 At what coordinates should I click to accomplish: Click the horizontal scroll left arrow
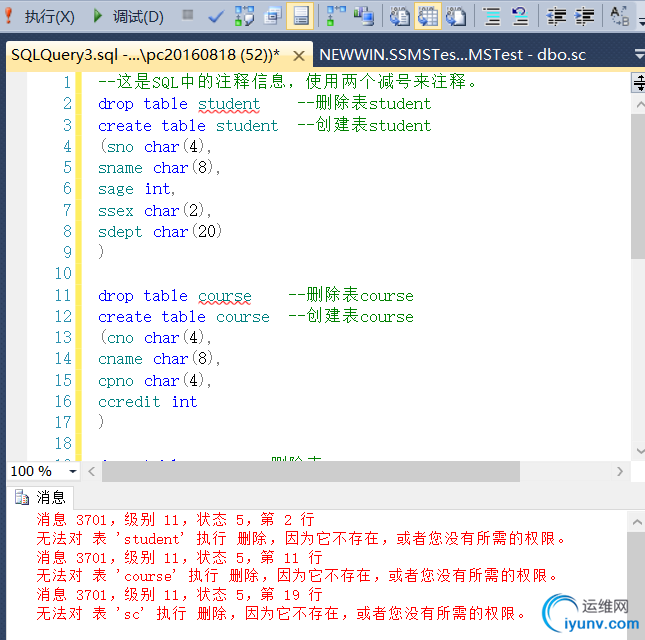tap(91, 471)
